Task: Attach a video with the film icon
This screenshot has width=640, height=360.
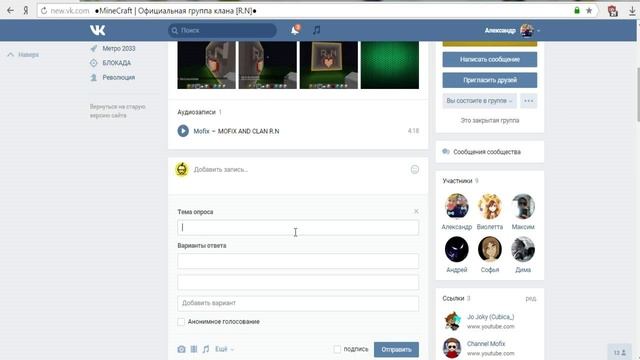Action: [194, 349]
